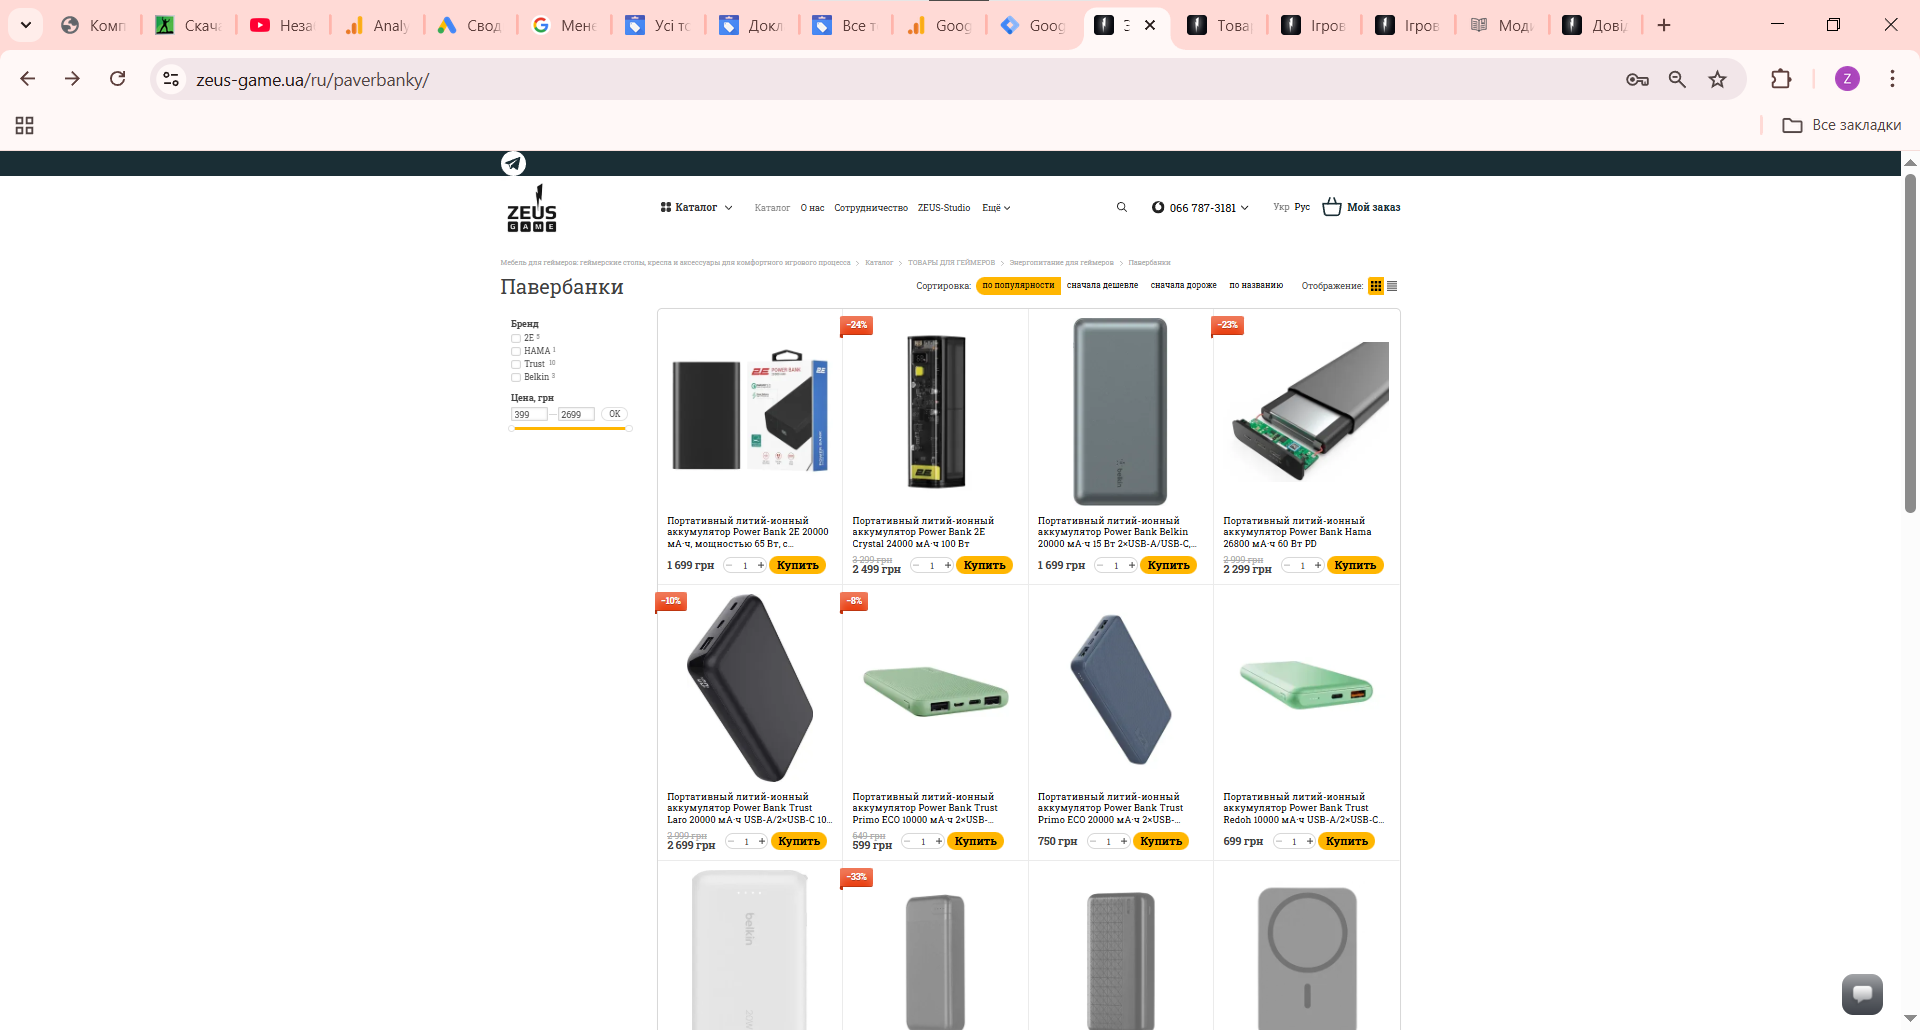
Task: Open the Chrome profile avatar Z
Action: point(1847,79)
